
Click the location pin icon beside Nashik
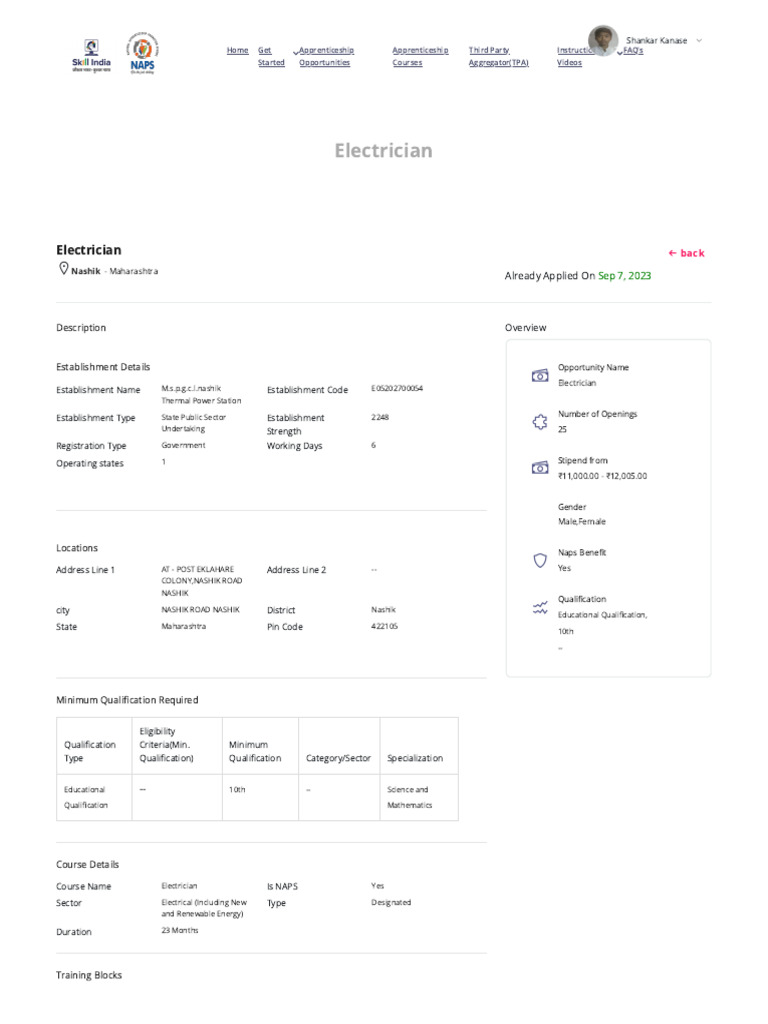pos(63,269)
